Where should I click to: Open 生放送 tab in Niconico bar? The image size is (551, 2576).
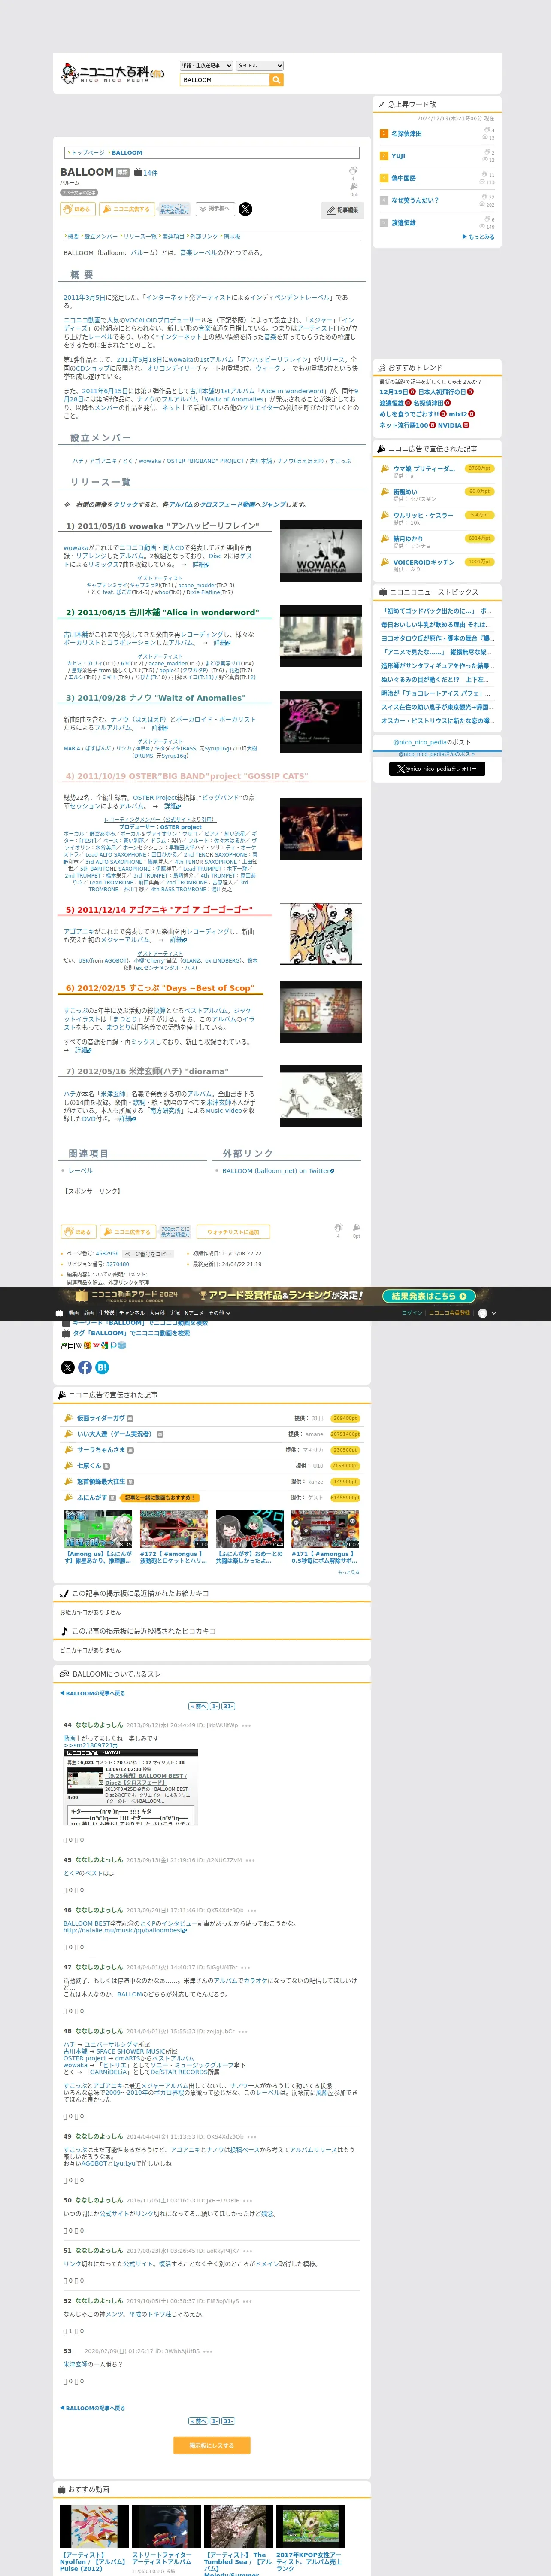pyautogui.click(x=107, y=1313)
